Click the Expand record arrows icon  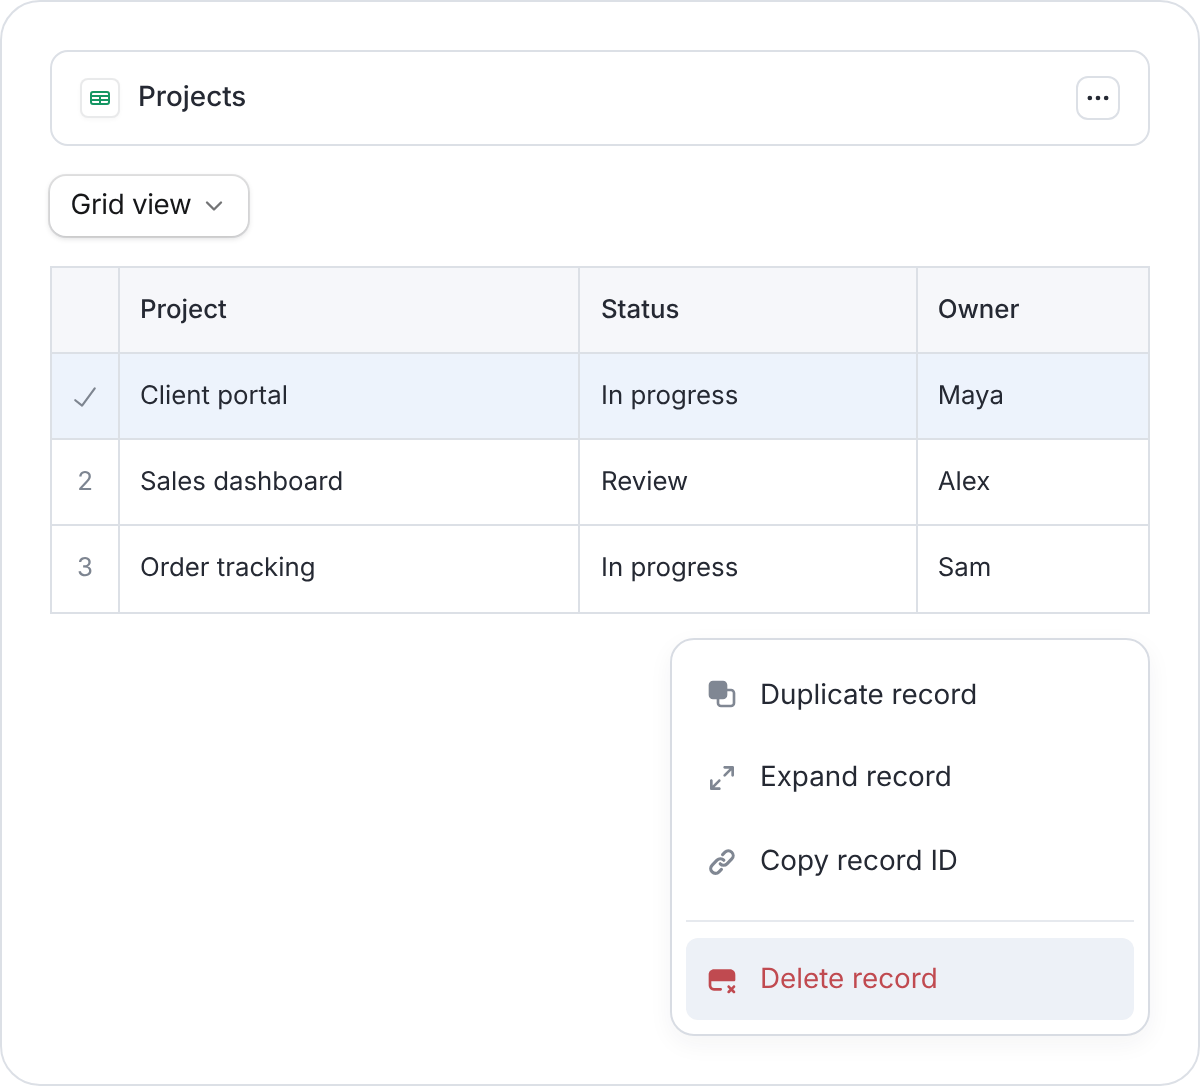(722, 778)
